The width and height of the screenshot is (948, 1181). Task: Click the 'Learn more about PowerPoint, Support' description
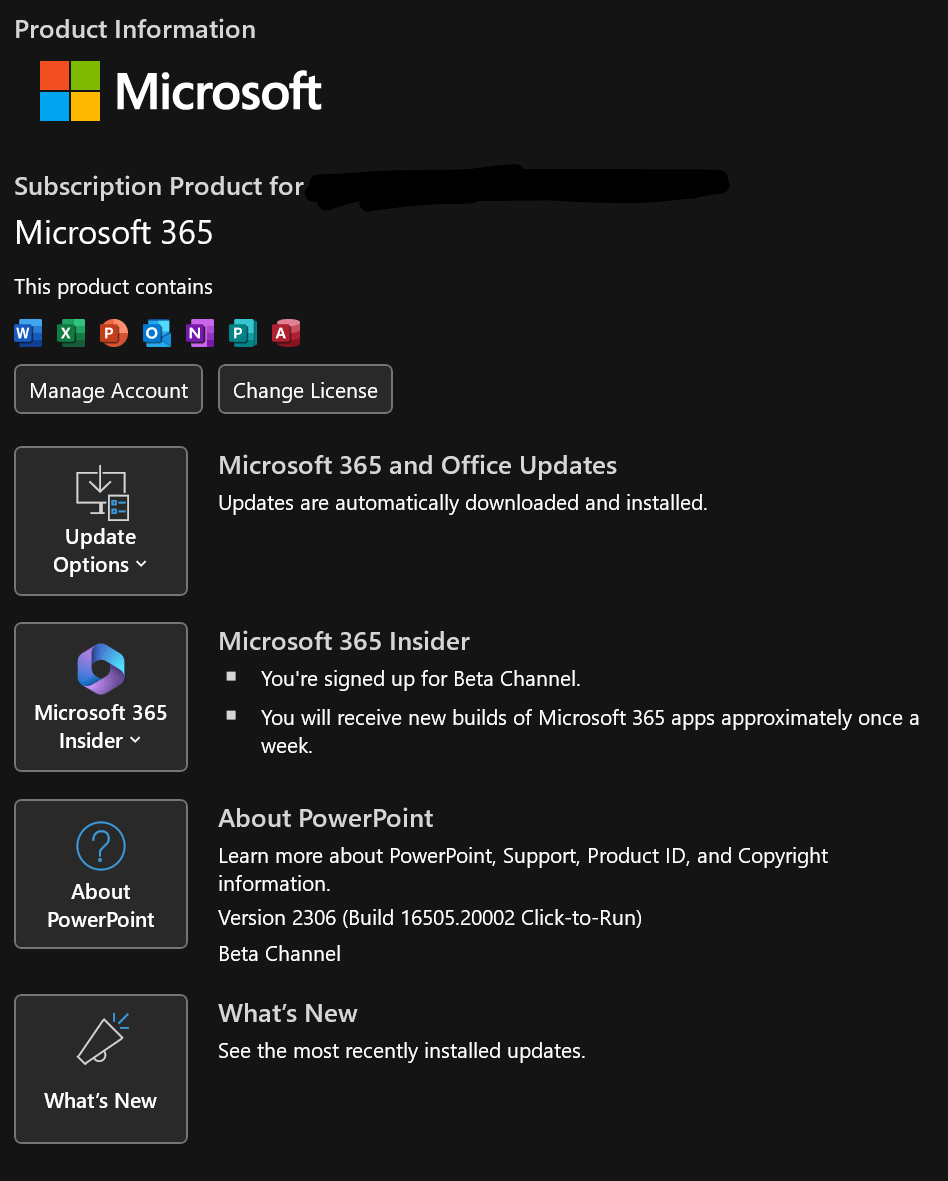click(523, 869)
